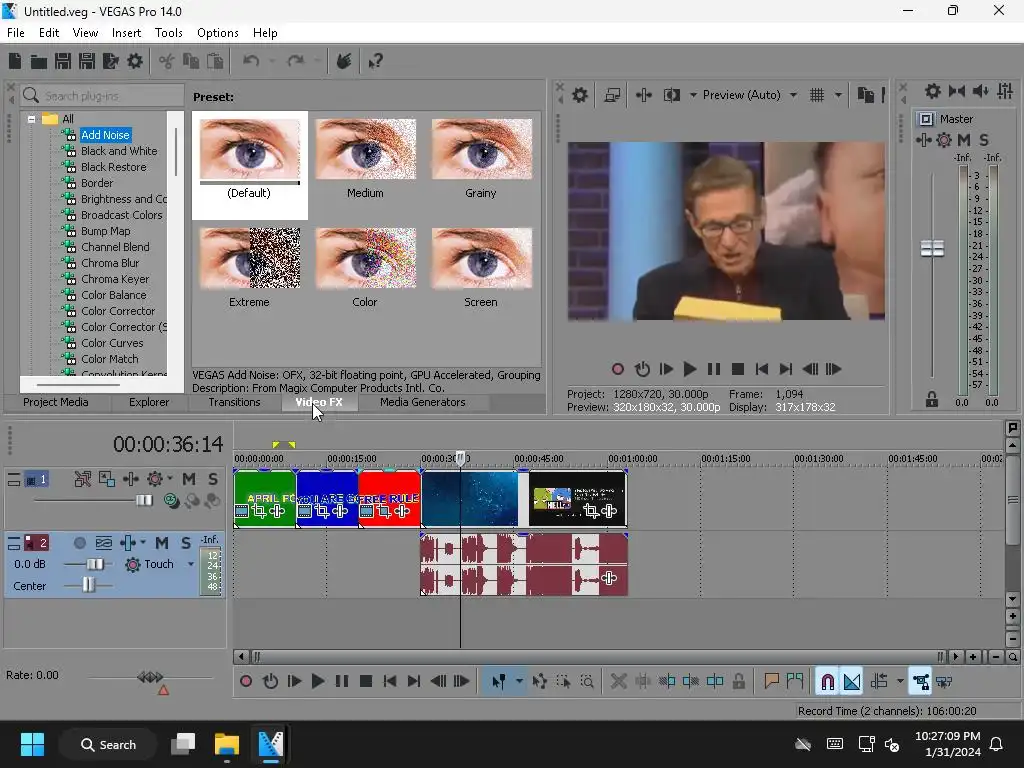Toggle Master bus mute button
This screenshot has width=1024, height=768.
(x=964, y=140)
